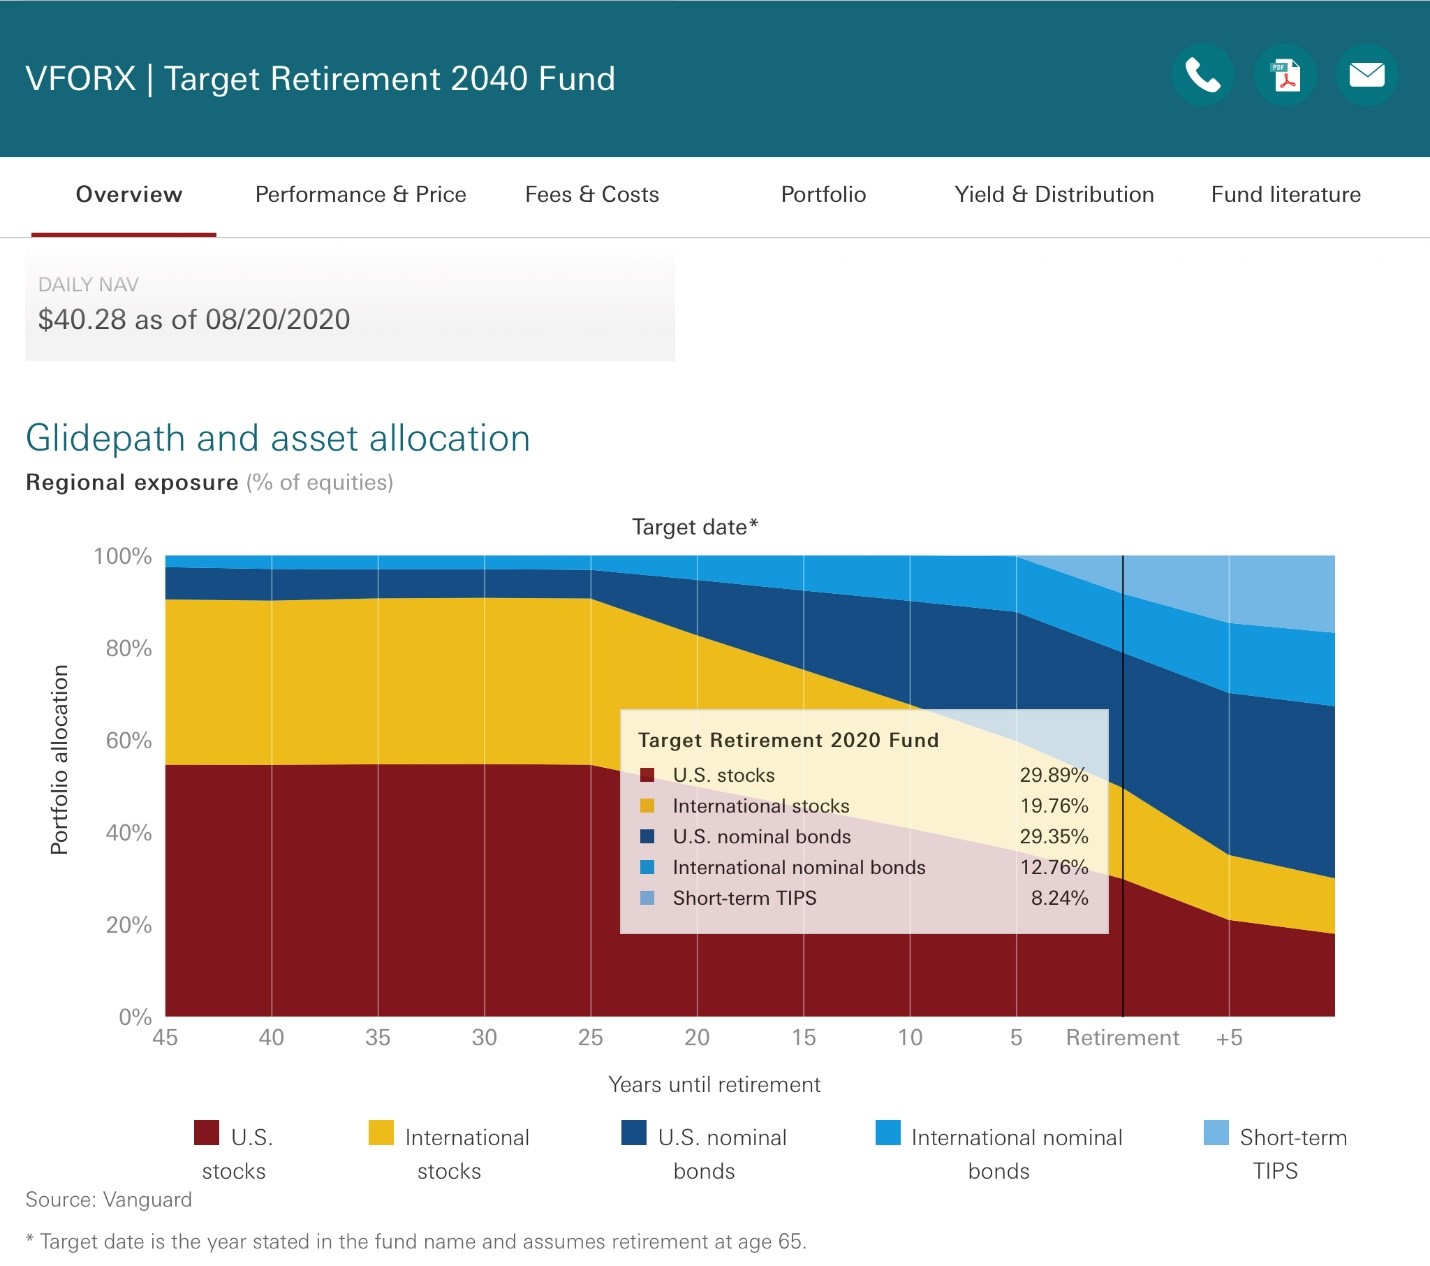
Task: Click the Short-term TIPS legend swatch
Action: 1216,1133
